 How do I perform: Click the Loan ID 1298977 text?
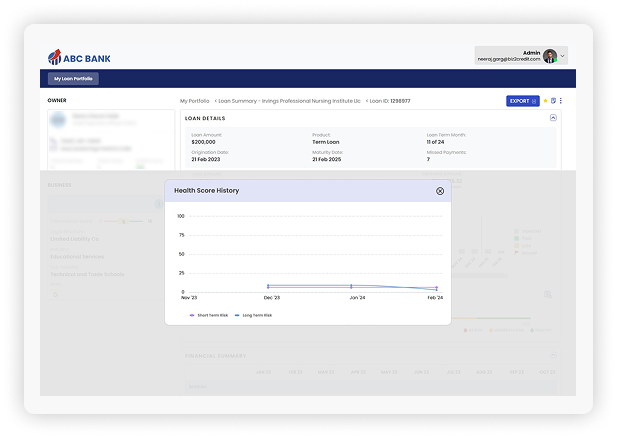[x=390, y=101]
